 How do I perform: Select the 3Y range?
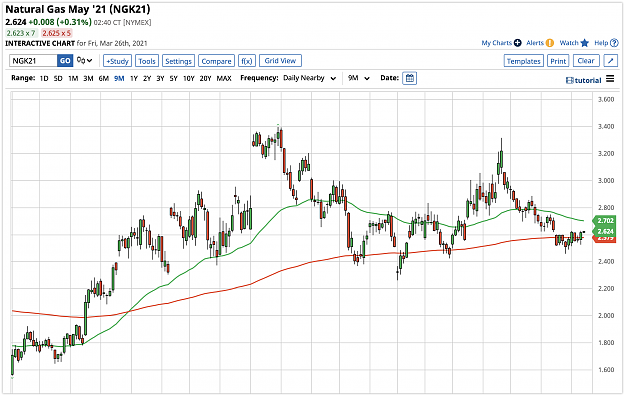(160, 78)
